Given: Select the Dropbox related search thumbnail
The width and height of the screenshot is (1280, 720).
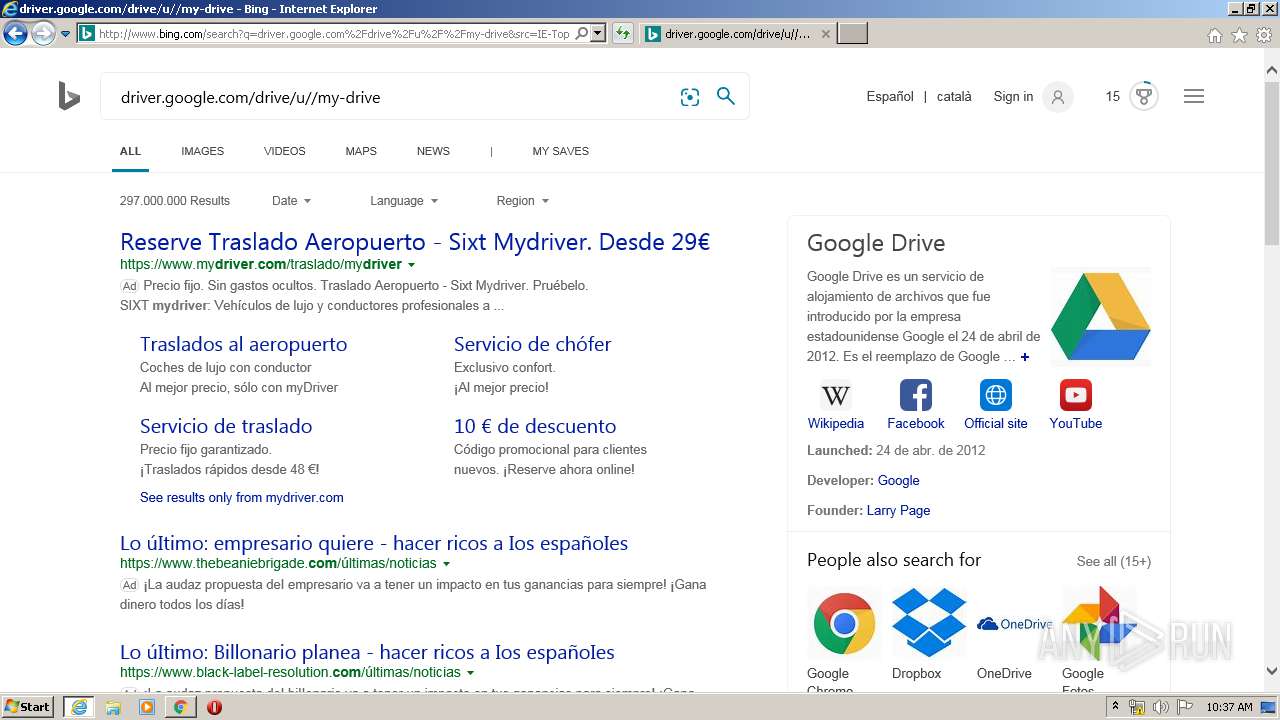Looking at the screenshot, I should tap(929, 623).
